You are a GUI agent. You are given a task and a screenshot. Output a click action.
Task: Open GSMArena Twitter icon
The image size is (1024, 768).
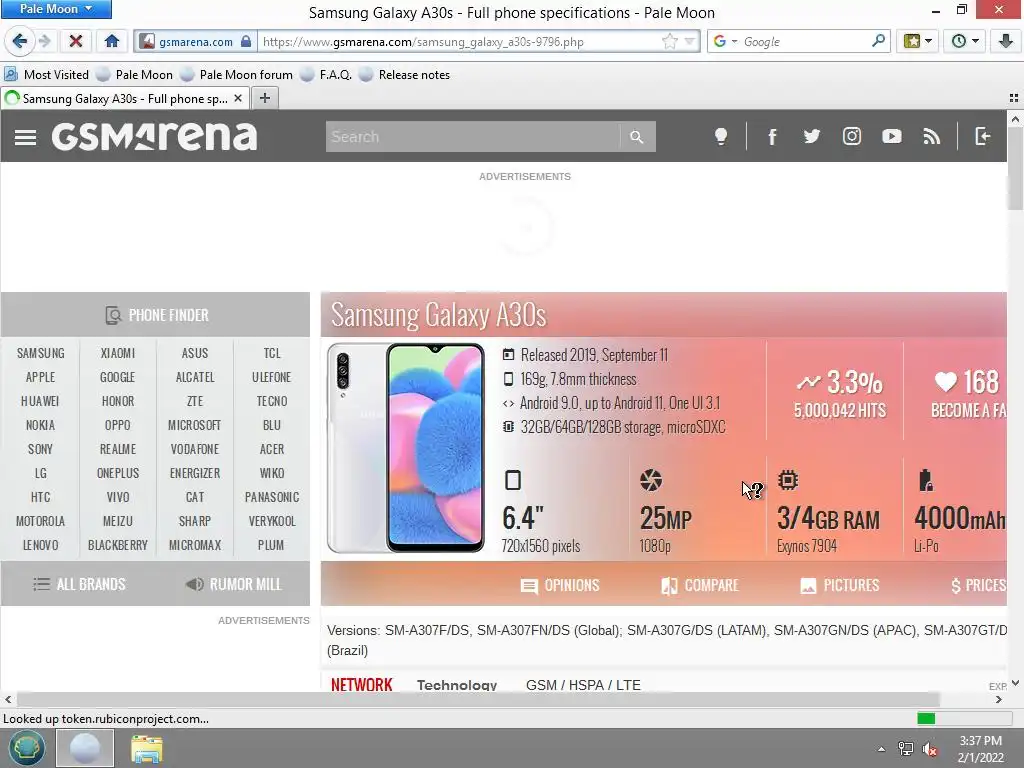(812, 136)
